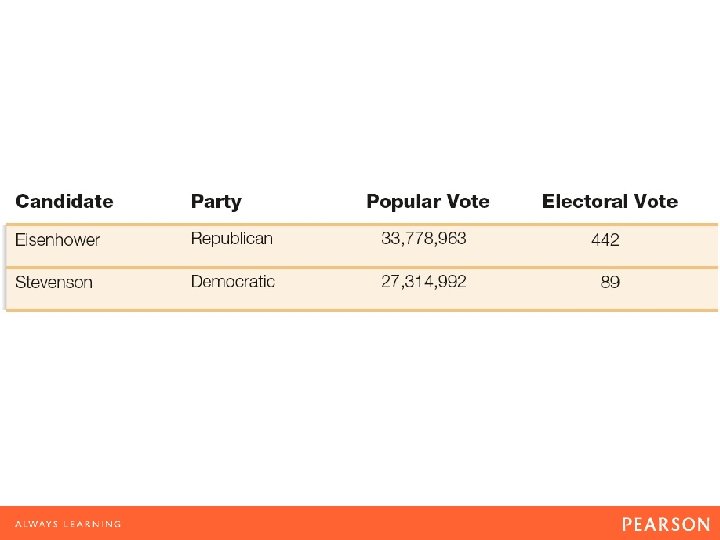Click the Democratic party cell

233,282
